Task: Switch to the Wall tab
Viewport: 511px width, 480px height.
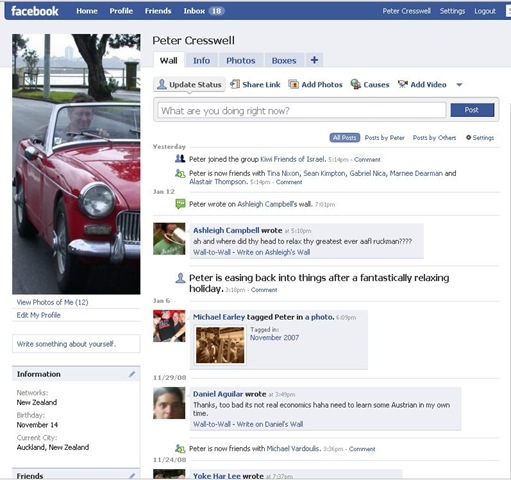Action: tap(169, 60)
